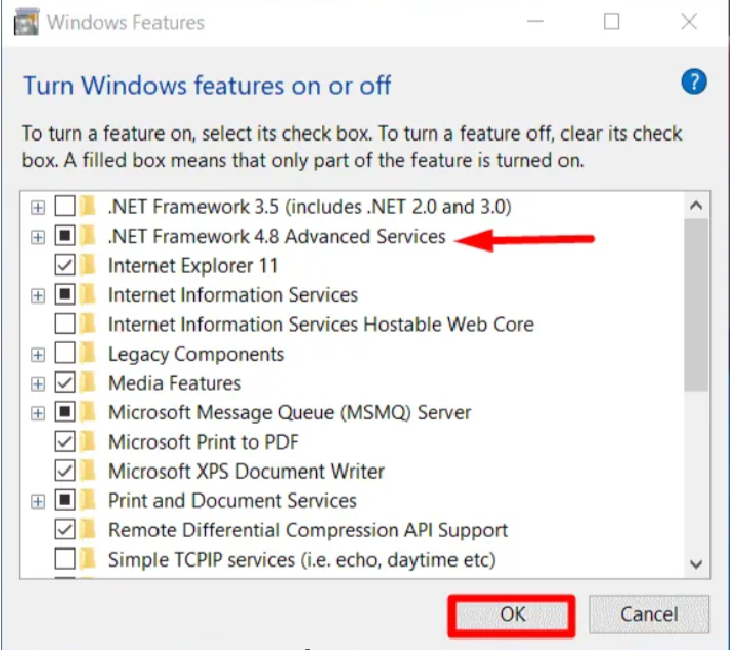730x650 pixels.
Task: Select Internet Information Services Hostable Web Core
Action: [321, 324]
